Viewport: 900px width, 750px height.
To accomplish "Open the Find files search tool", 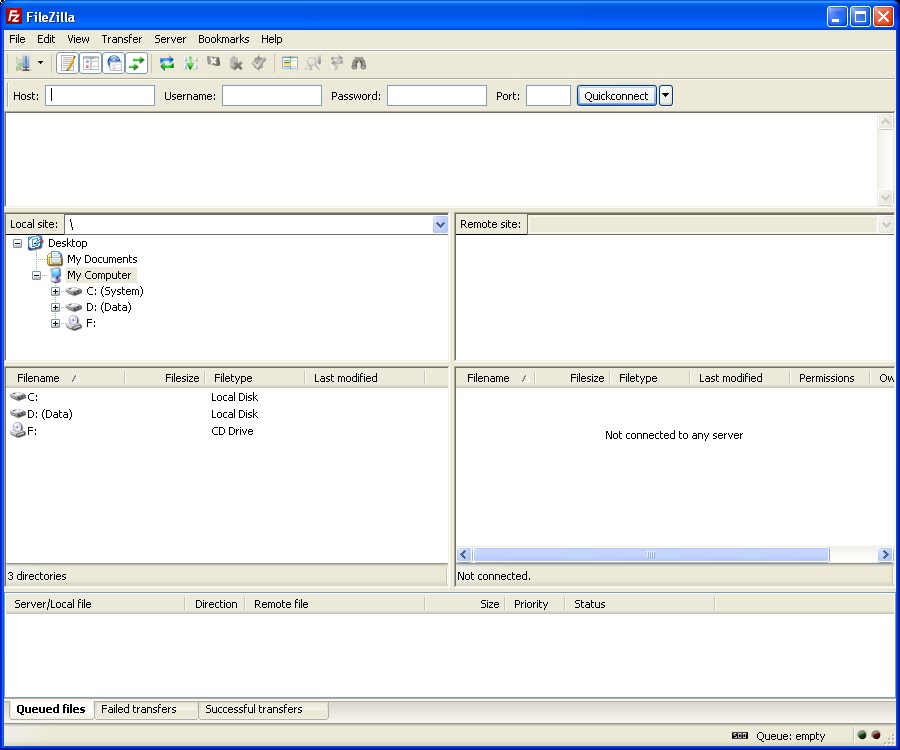I will click(x=357, y=62).
